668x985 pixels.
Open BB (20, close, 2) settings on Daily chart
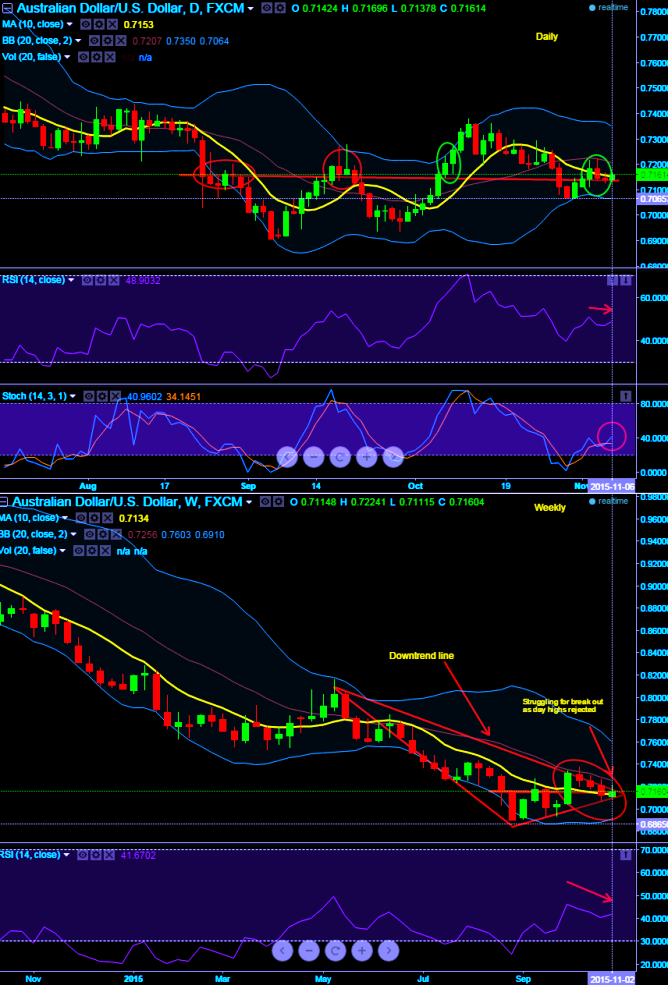pos(107,40)
